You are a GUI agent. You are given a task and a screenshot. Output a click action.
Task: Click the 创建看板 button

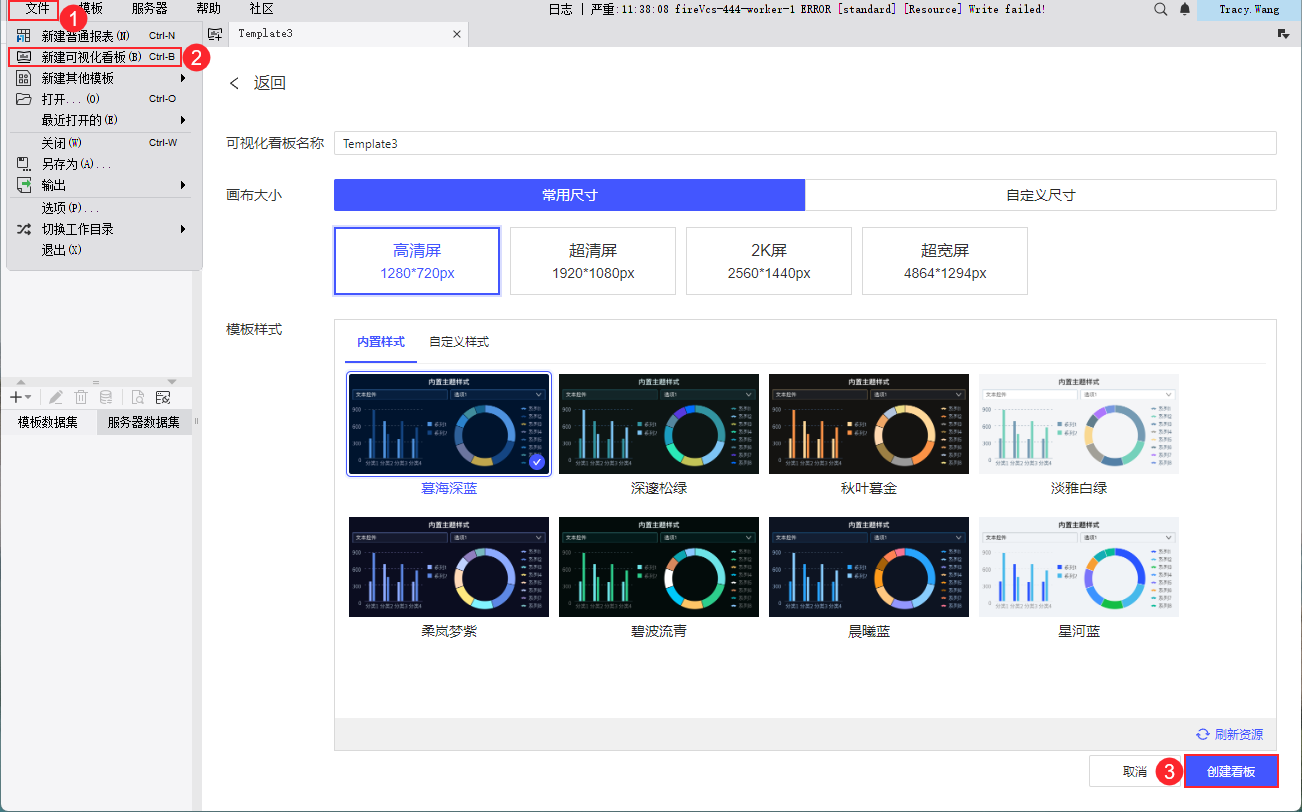(1230, 771)
